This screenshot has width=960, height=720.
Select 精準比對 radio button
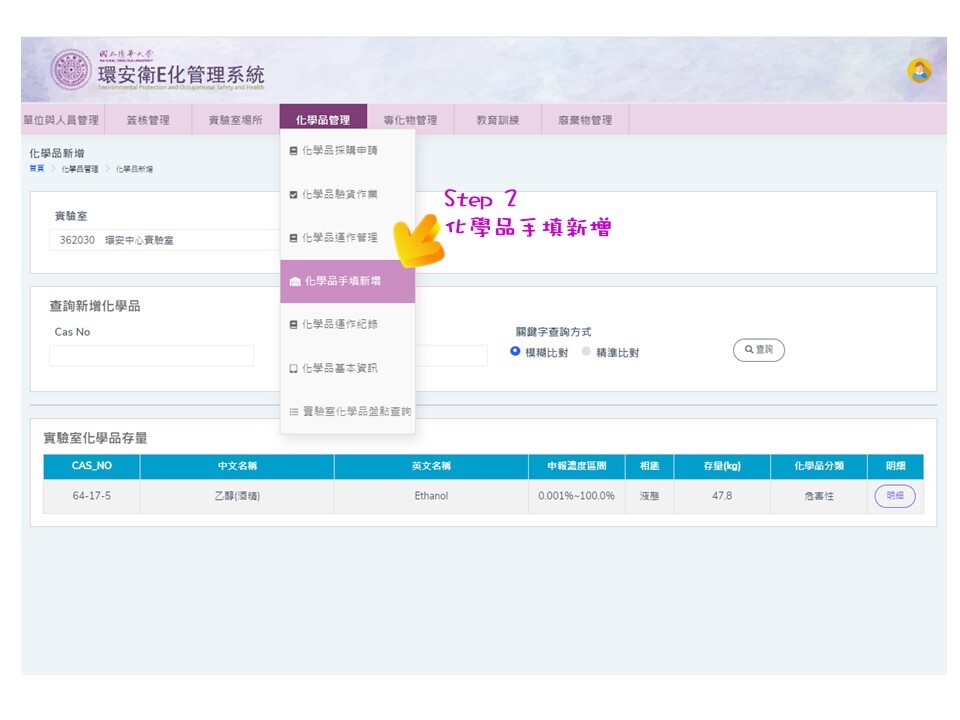(x=586, y=352)
